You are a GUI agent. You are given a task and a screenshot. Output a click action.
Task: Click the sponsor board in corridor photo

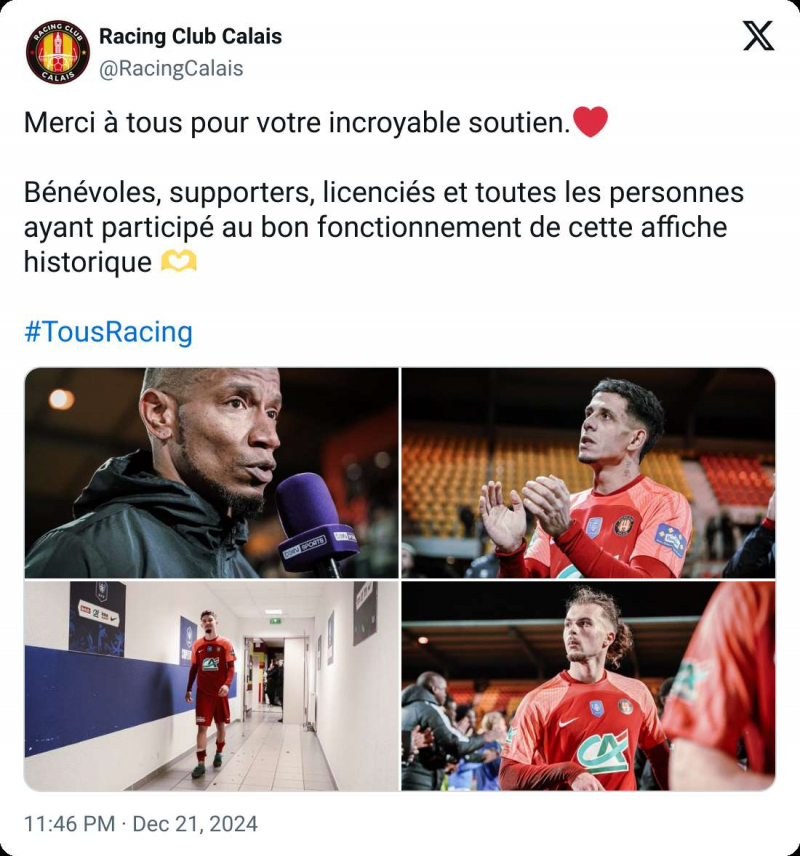pyautogui.click(x=97, y=618)
